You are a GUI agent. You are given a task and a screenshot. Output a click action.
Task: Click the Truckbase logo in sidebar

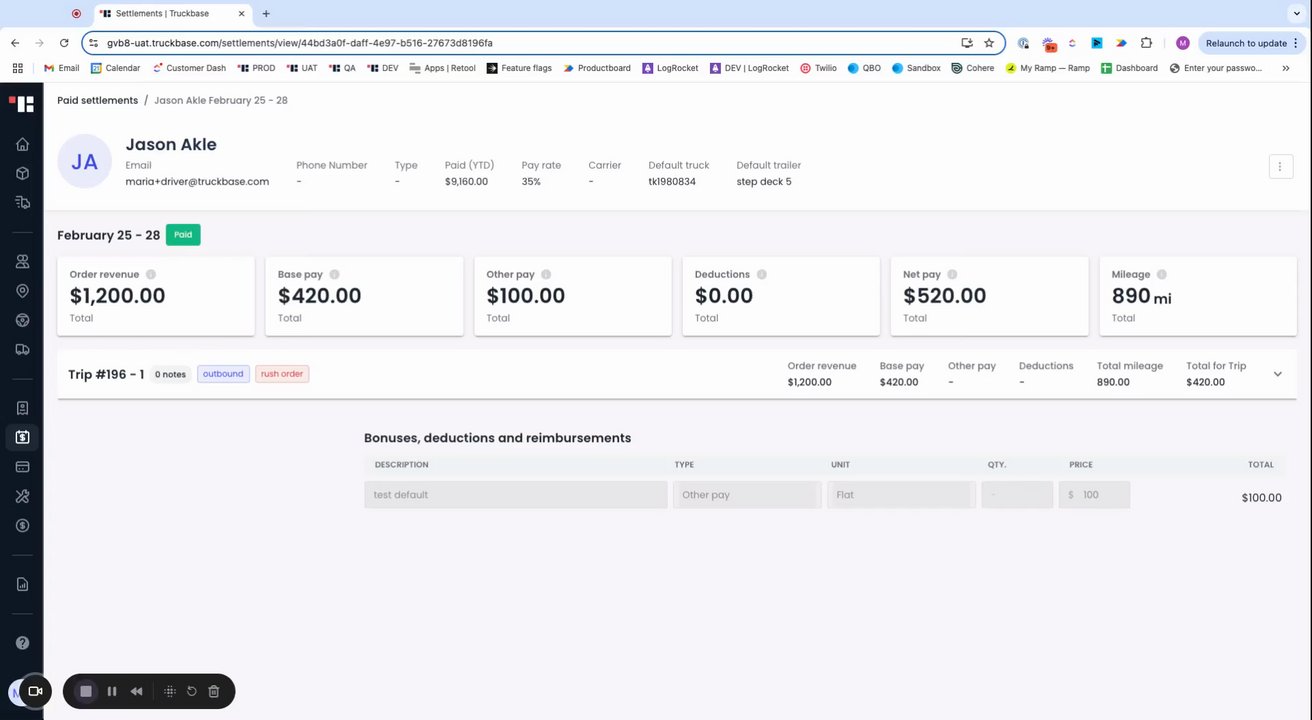[22, 103]
